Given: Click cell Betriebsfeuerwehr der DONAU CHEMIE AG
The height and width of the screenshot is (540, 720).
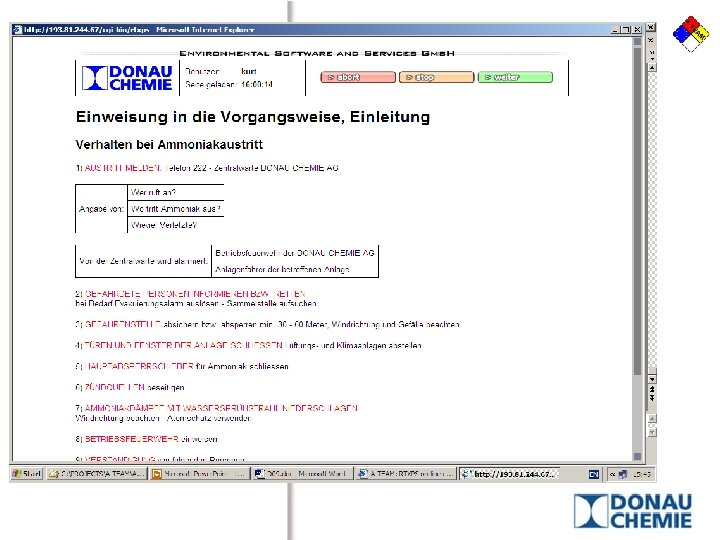Looking at the screenshot, I should click(295, 253).
